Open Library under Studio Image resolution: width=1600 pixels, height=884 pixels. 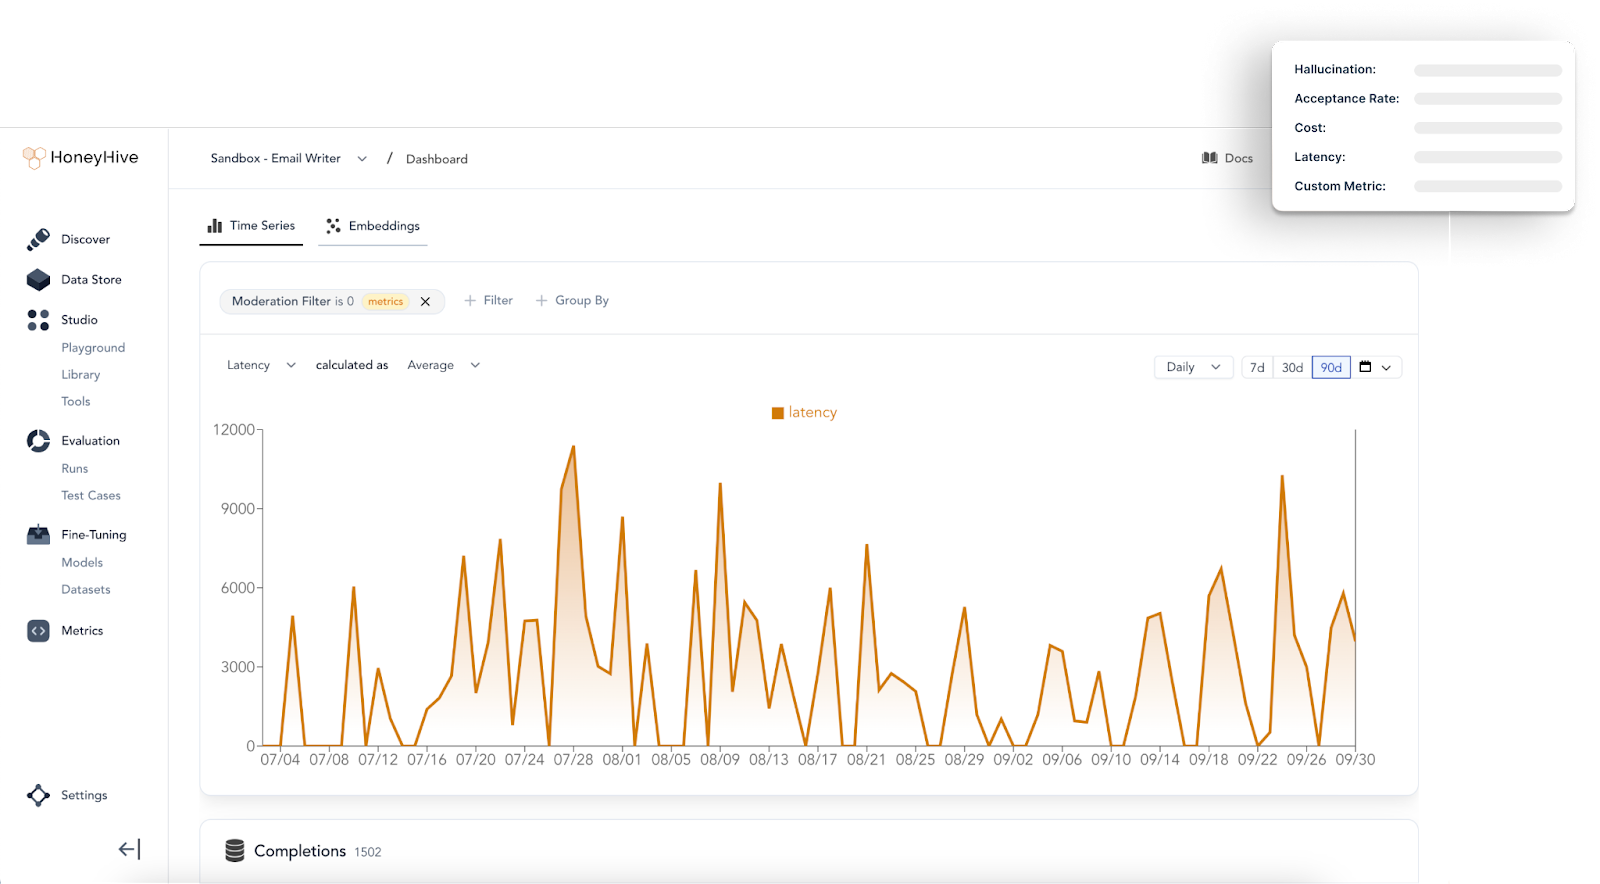click(81, 375)
